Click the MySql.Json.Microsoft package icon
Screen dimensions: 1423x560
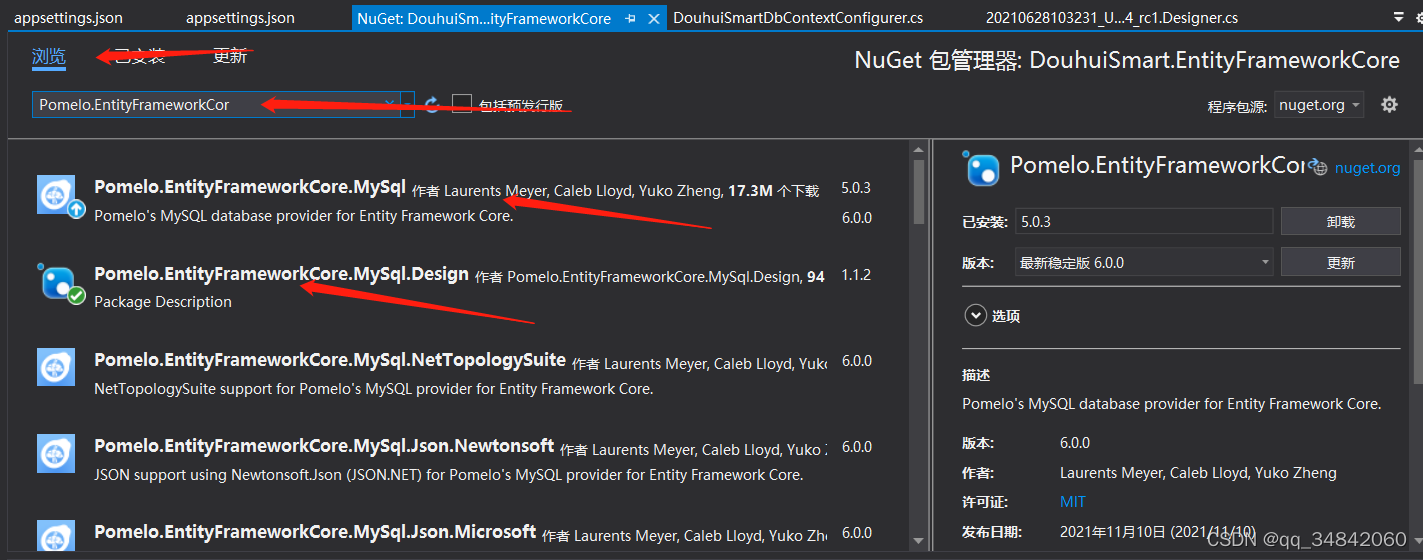pyautogui.click(x=56, y=536)
